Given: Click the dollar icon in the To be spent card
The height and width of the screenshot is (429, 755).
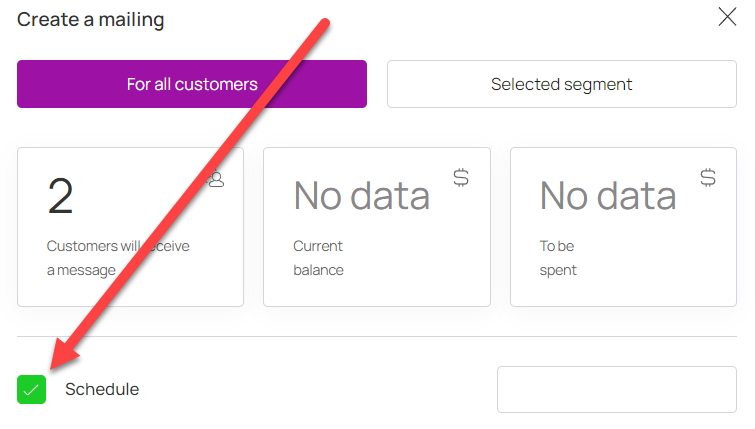Looking at the screenshot, I should (x=708, y=178).
